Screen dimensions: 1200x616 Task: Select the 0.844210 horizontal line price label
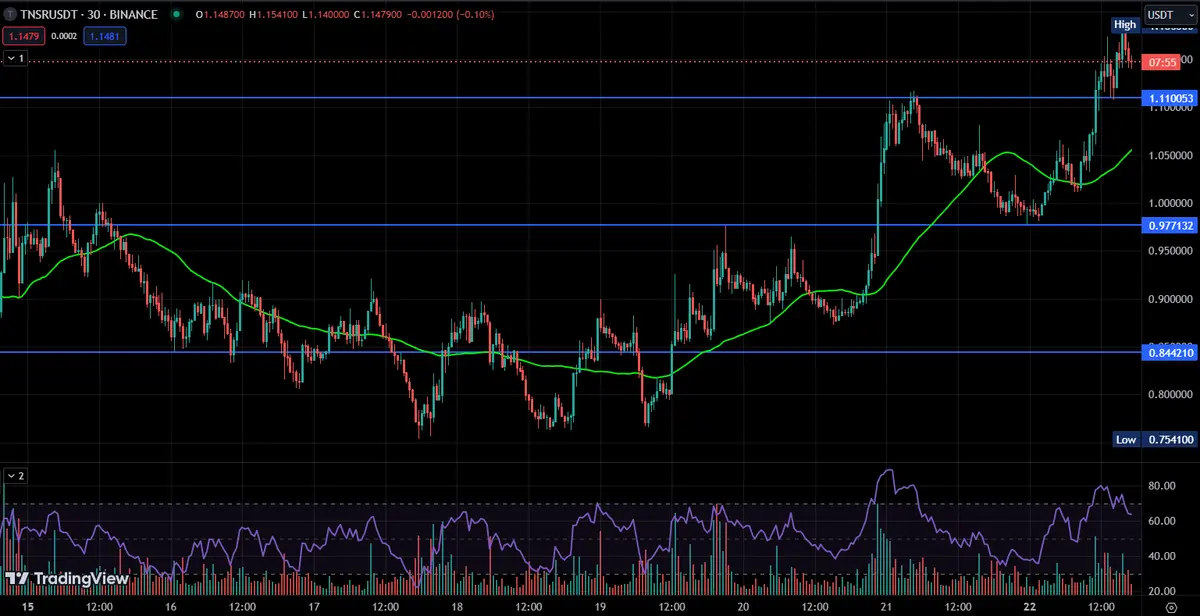tap(1168, 352)
